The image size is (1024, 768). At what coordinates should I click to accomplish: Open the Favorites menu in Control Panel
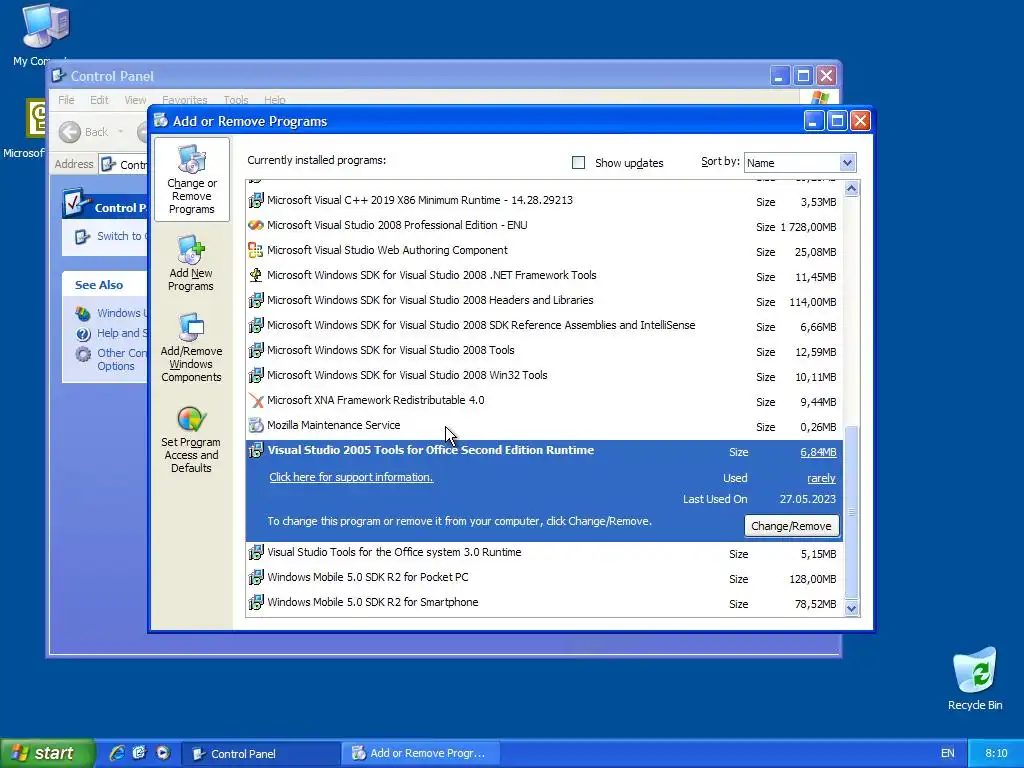pos(185,100)
